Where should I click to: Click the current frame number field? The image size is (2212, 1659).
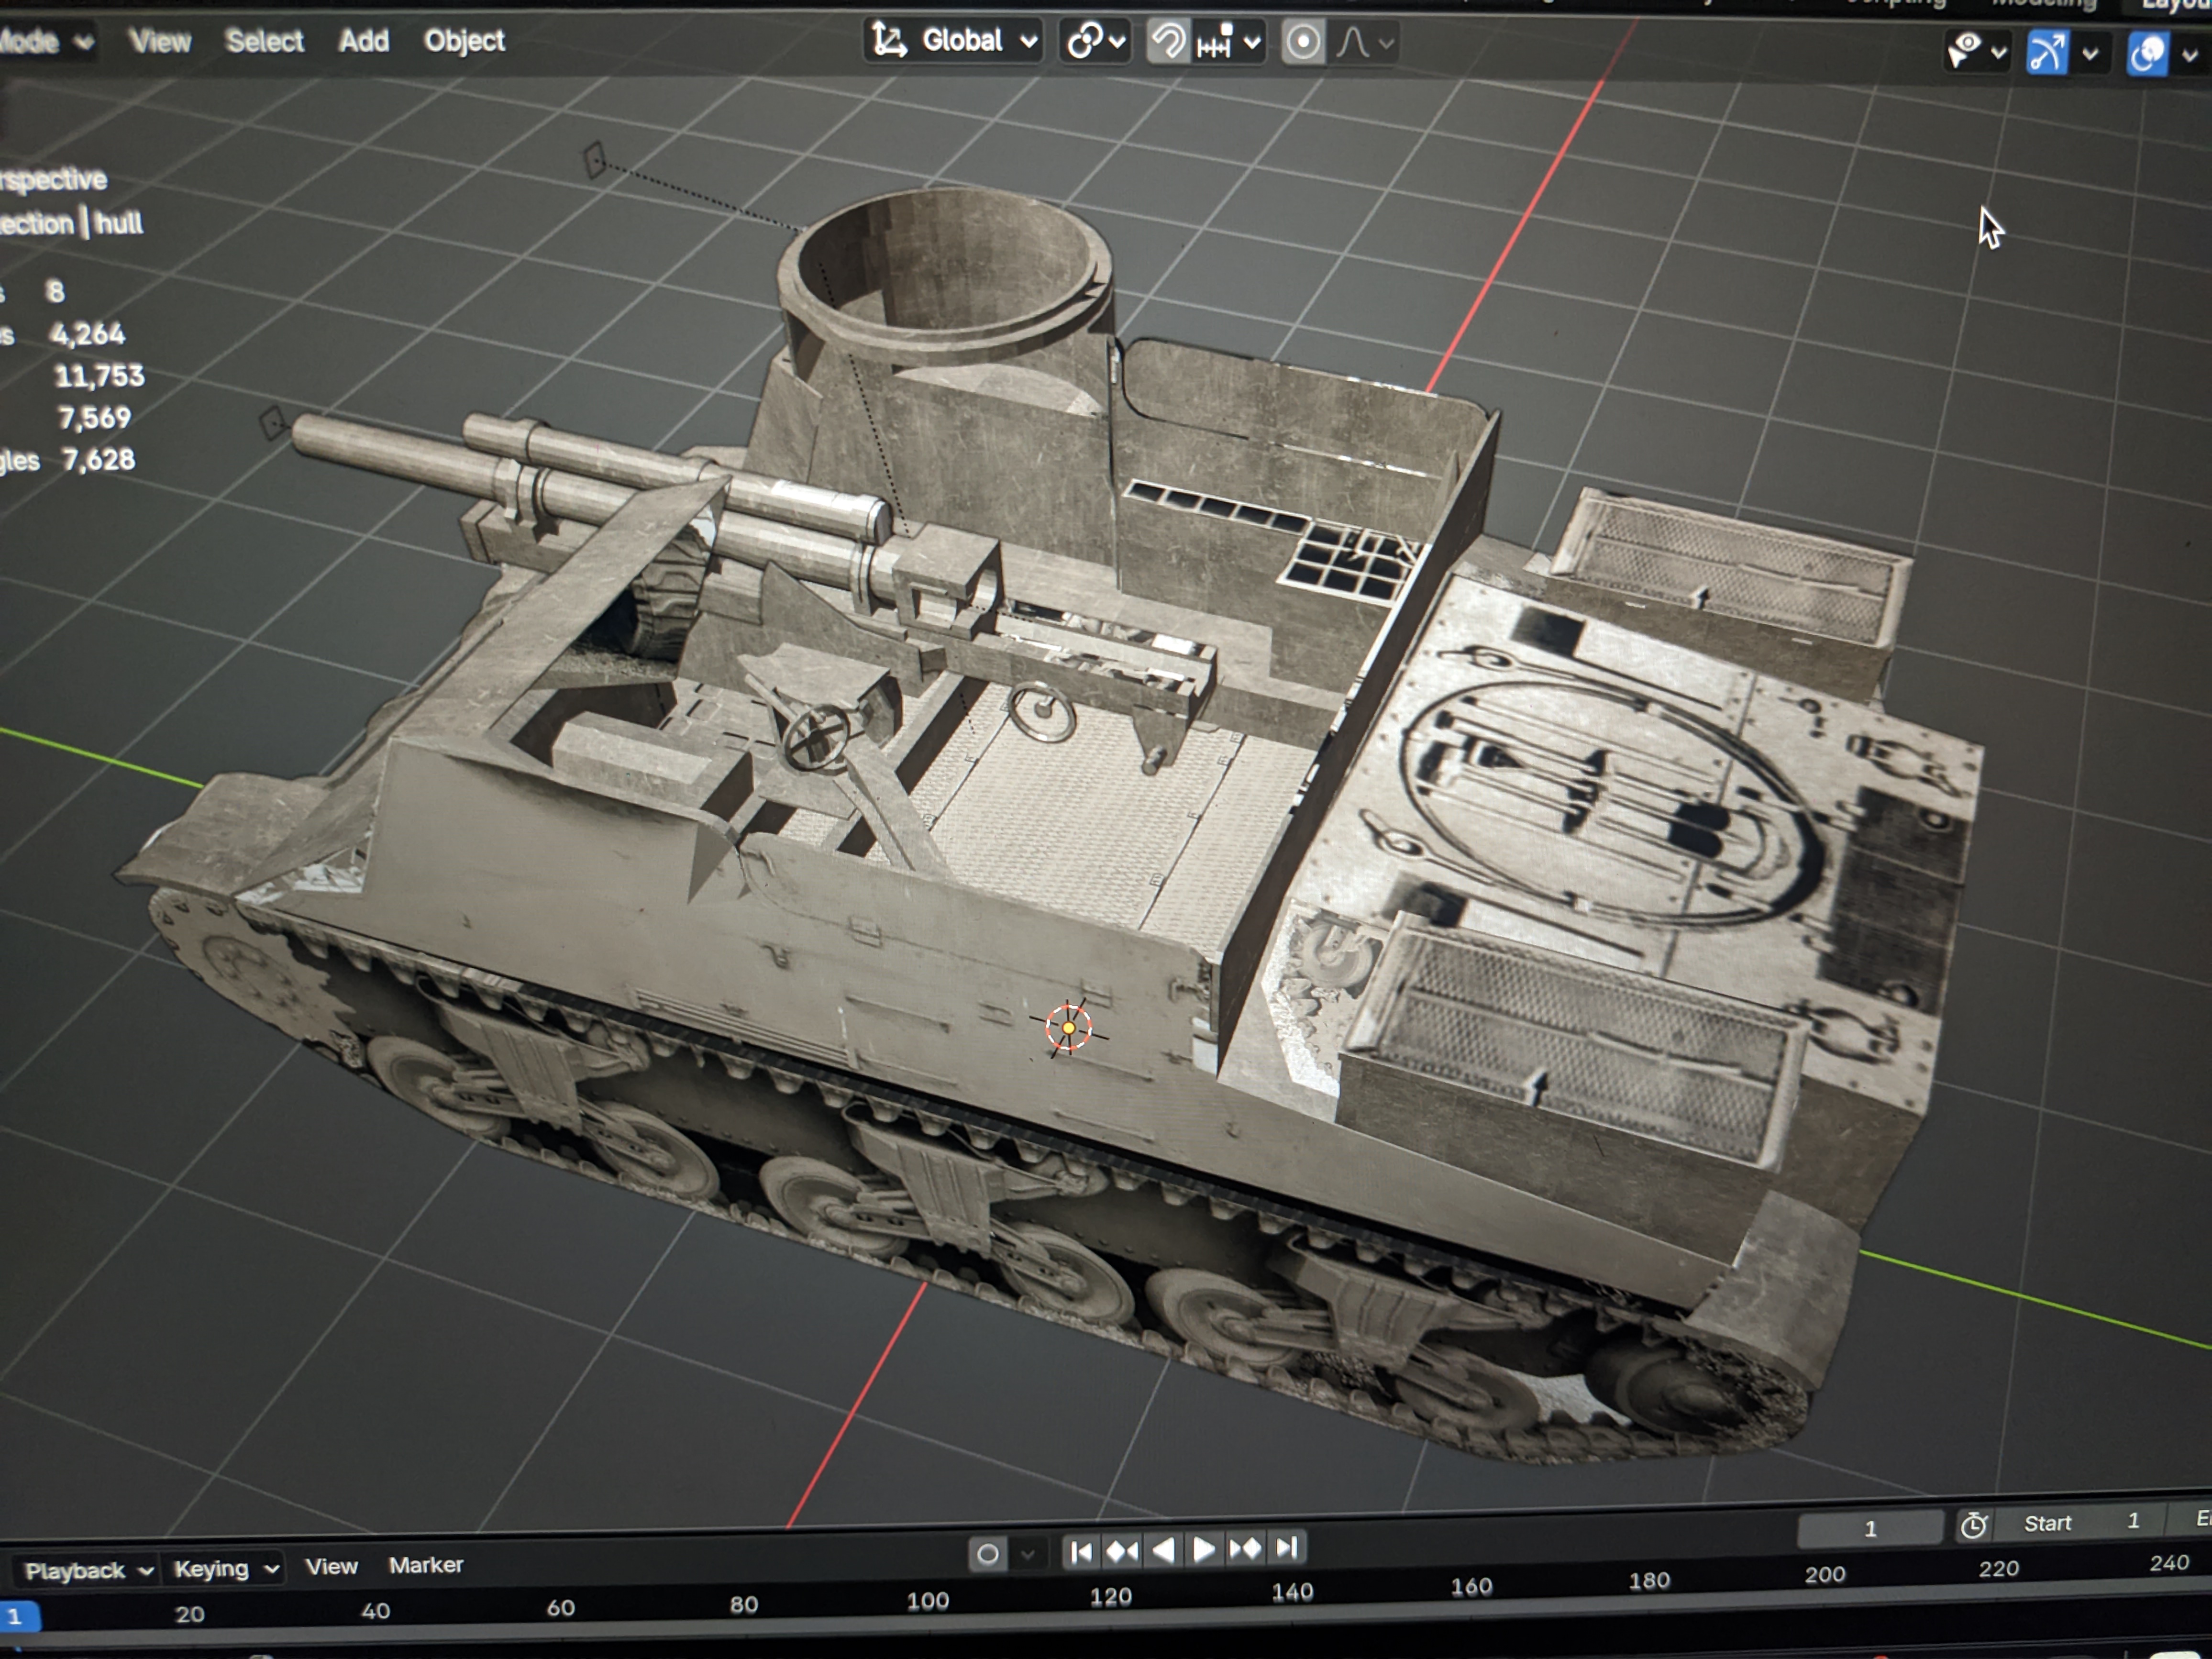pos(1870,1529)
